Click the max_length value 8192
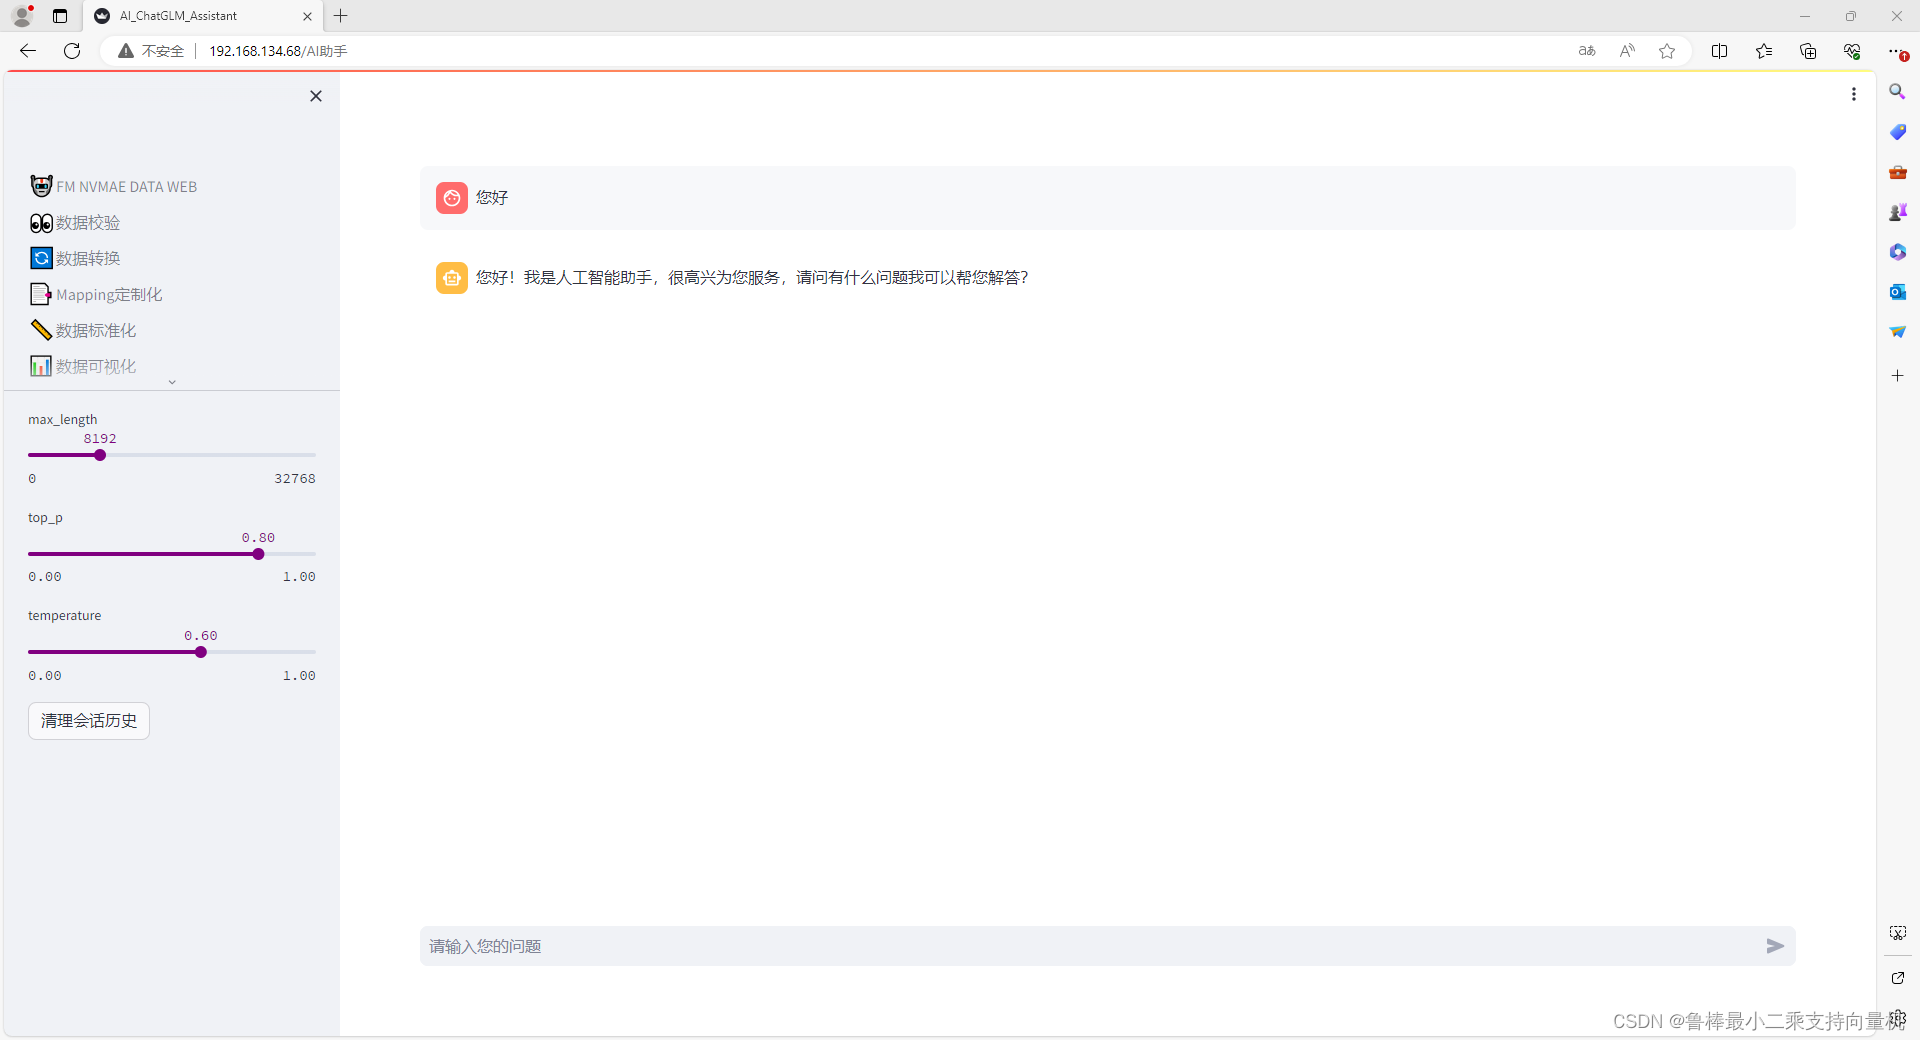The height and width of the screenshot is (1040, 1920). coord(100,439)
